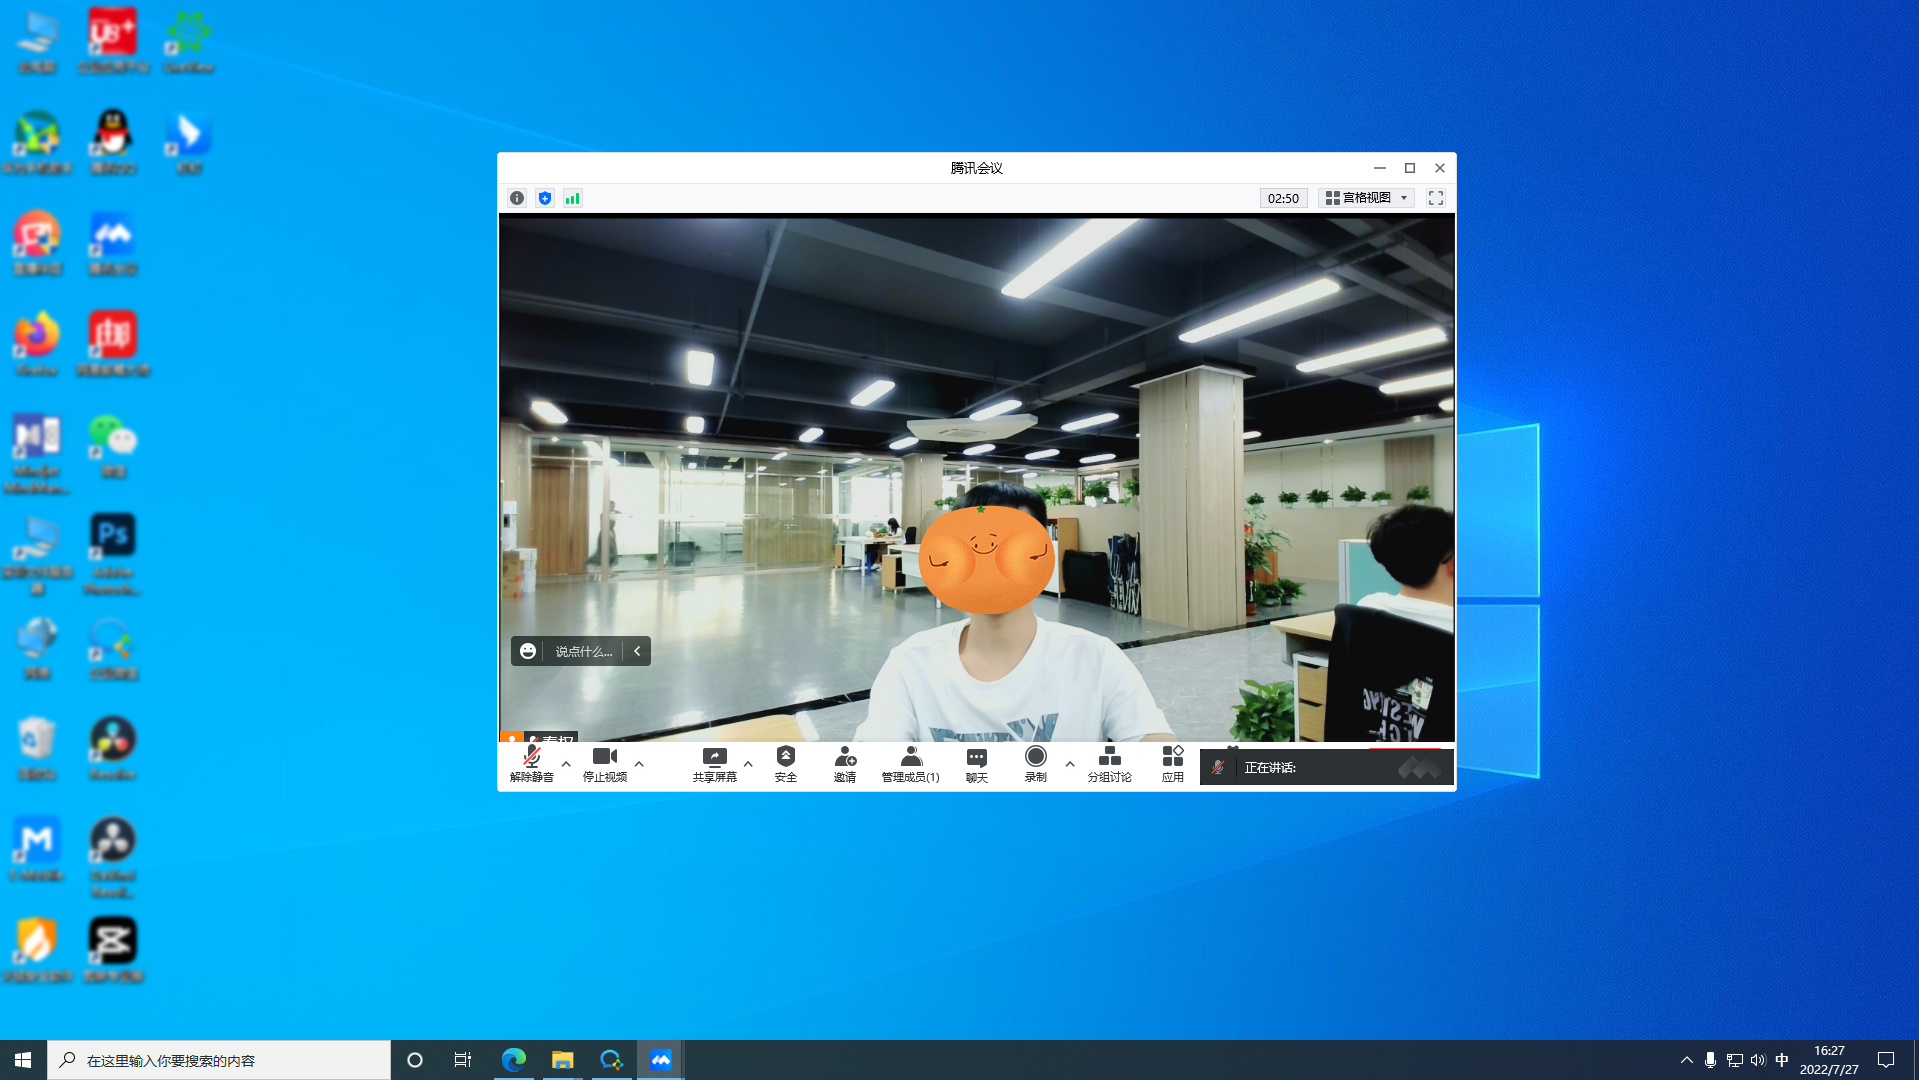The image size is (1919, 1080).
Task: Click the blue security shield status icon
Action: (545, 198)
